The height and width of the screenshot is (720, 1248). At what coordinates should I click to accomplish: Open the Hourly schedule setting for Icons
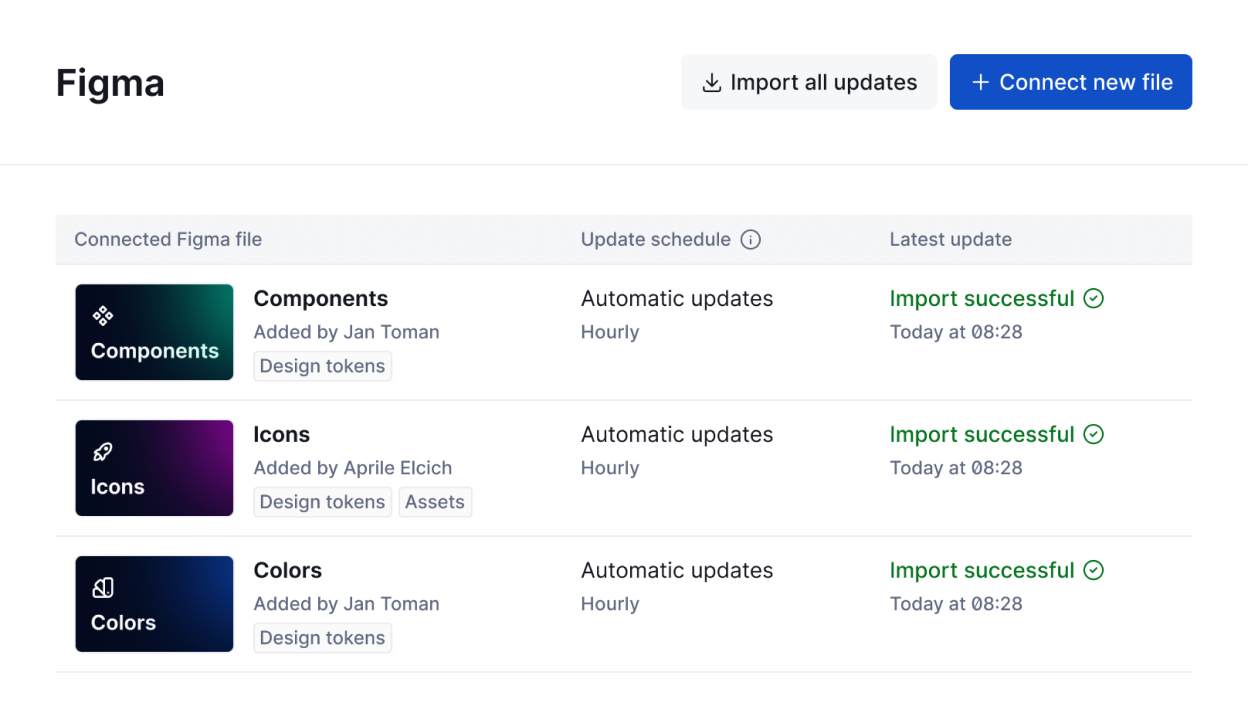(610, 467)
